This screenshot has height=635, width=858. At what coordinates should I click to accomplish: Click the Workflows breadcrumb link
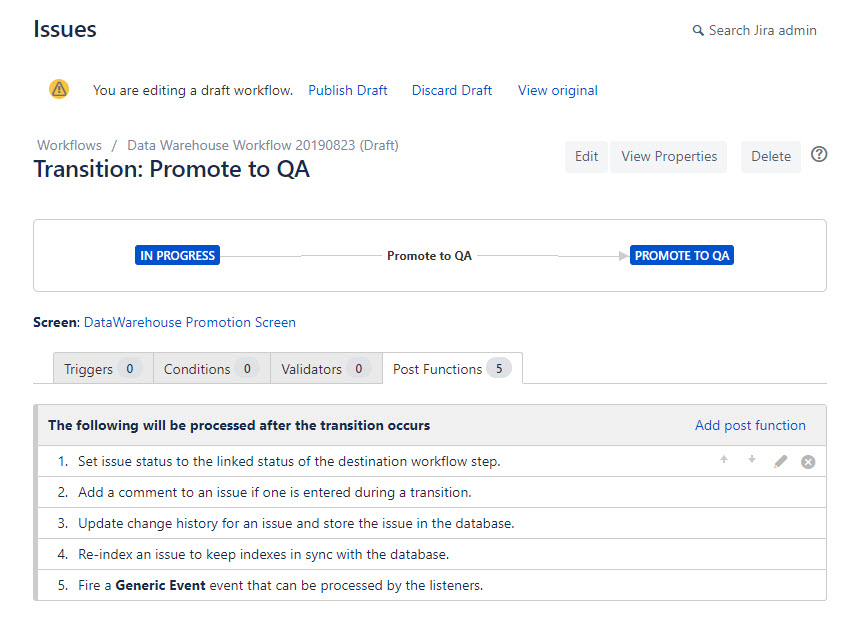pyautogui.click(x=69, y=145)
